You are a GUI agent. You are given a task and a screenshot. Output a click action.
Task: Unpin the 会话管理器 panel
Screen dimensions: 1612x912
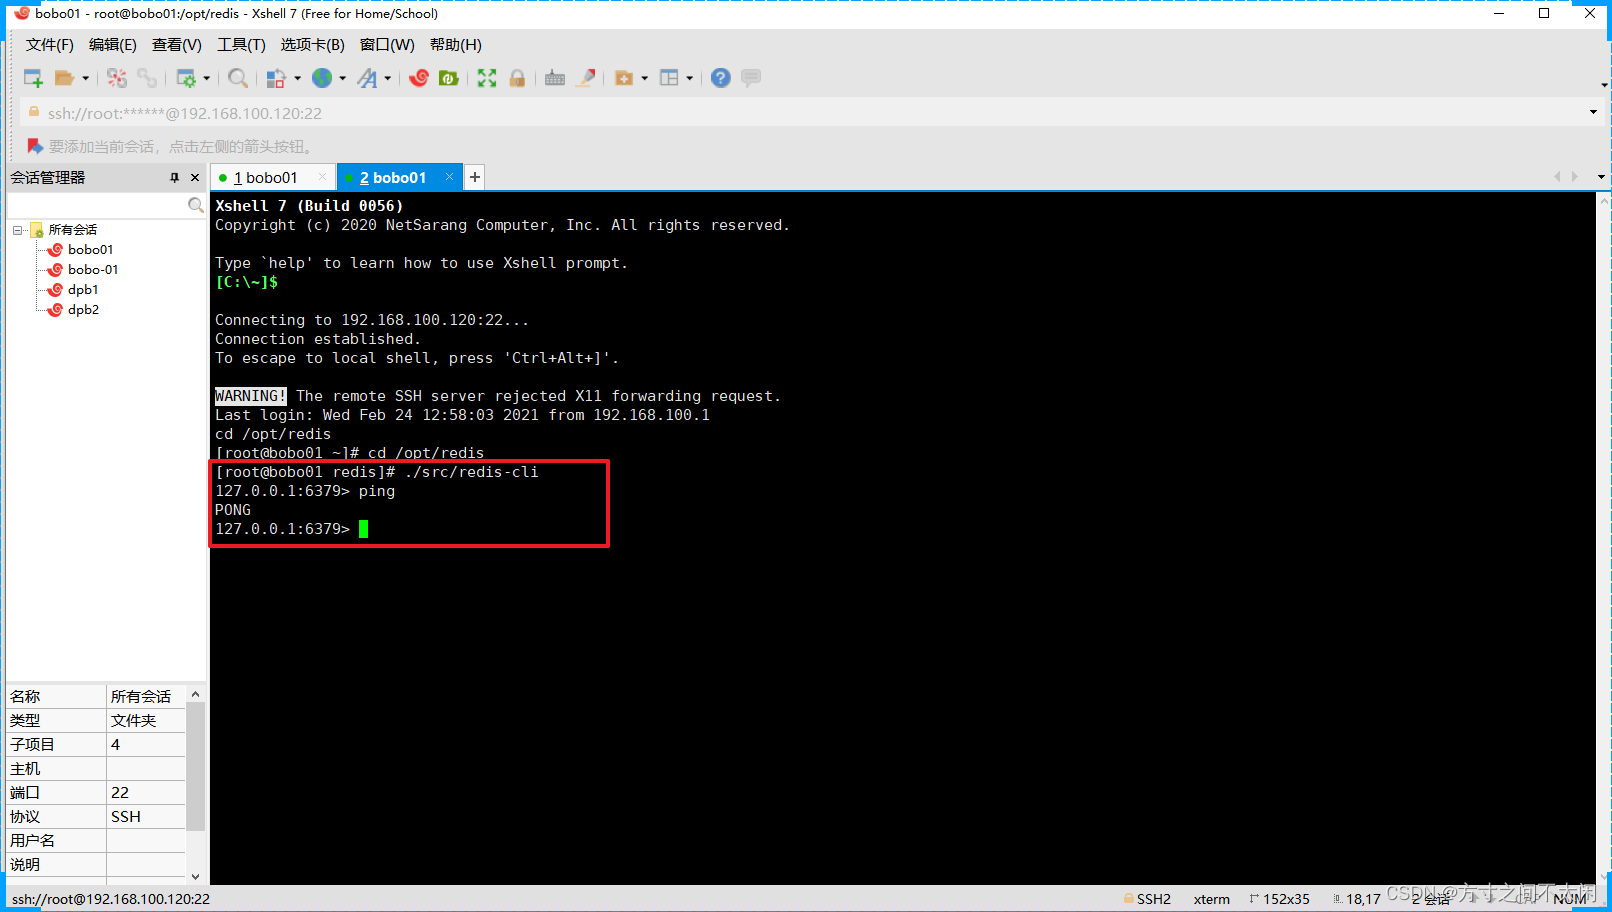click(176, 177)
